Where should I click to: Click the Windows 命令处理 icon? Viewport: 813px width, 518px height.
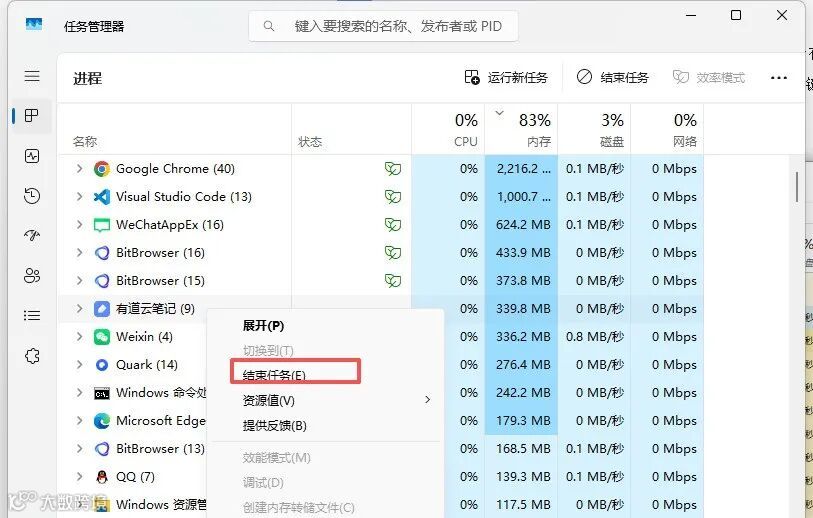(x=102, y=394)
